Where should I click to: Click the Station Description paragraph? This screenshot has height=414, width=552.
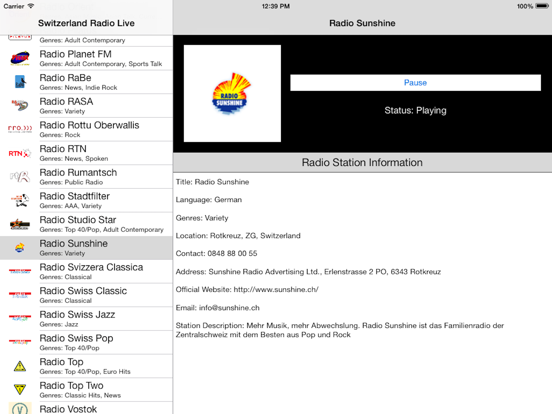340,330
